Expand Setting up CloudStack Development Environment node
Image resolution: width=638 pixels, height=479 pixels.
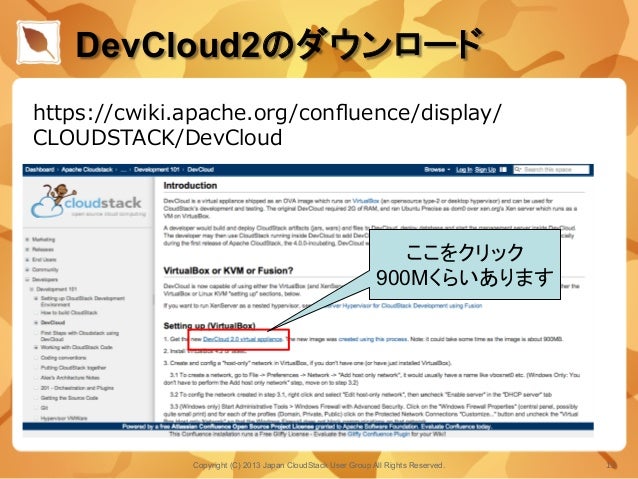(x=36, y=299)
